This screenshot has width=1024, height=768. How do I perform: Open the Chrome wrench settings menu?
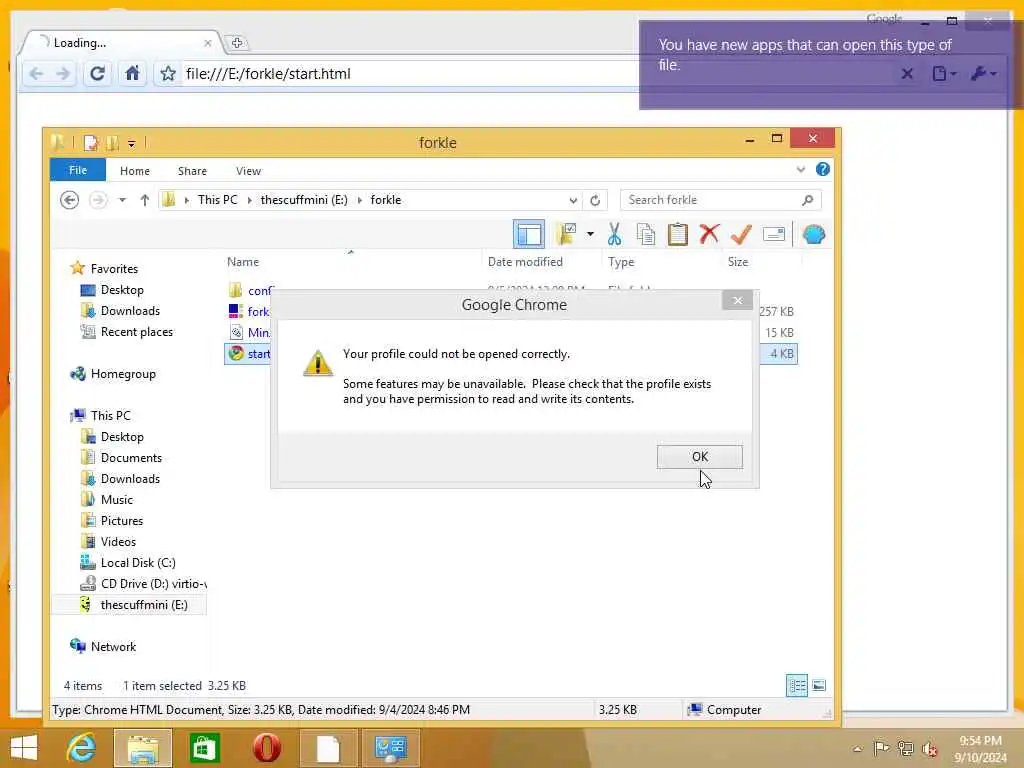click(984, 74)
